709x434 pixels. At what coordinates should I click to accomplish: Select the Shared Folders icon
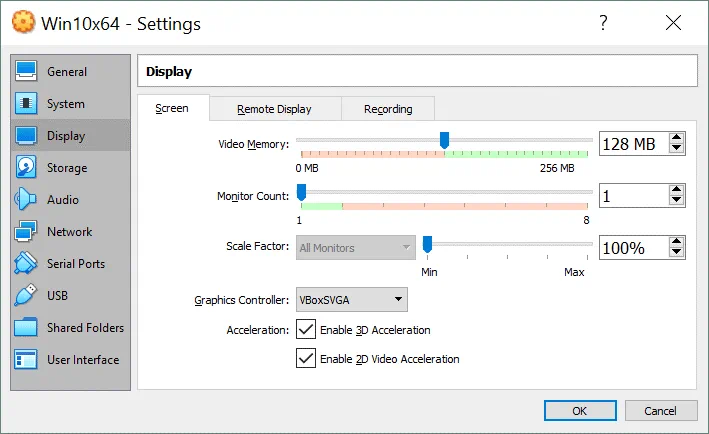click(x=27, y=328)
